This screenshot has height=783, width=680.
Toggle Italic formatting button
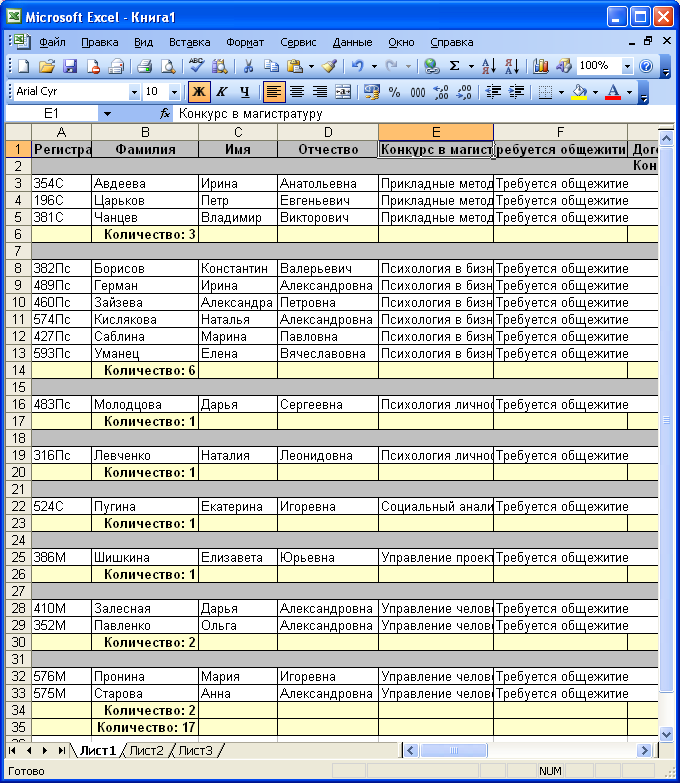click(221, 92)
